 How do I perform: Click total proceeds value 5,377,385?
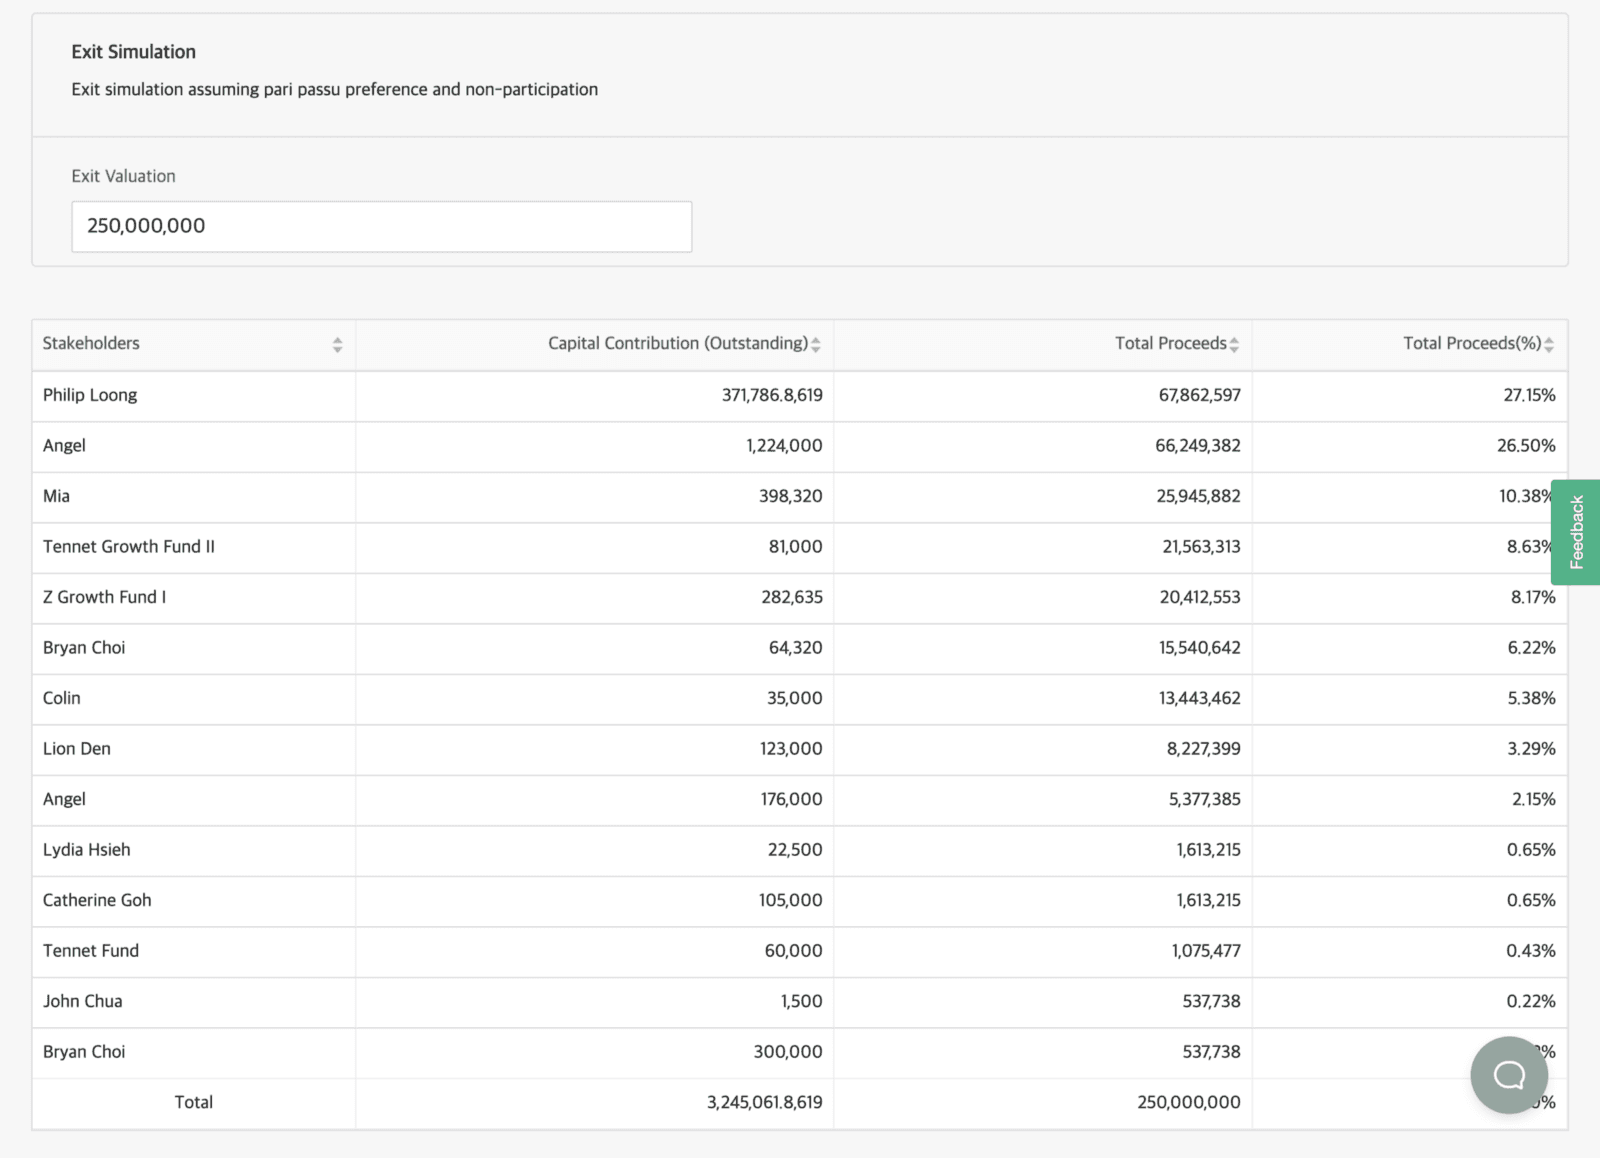(x=1204, y=799)
